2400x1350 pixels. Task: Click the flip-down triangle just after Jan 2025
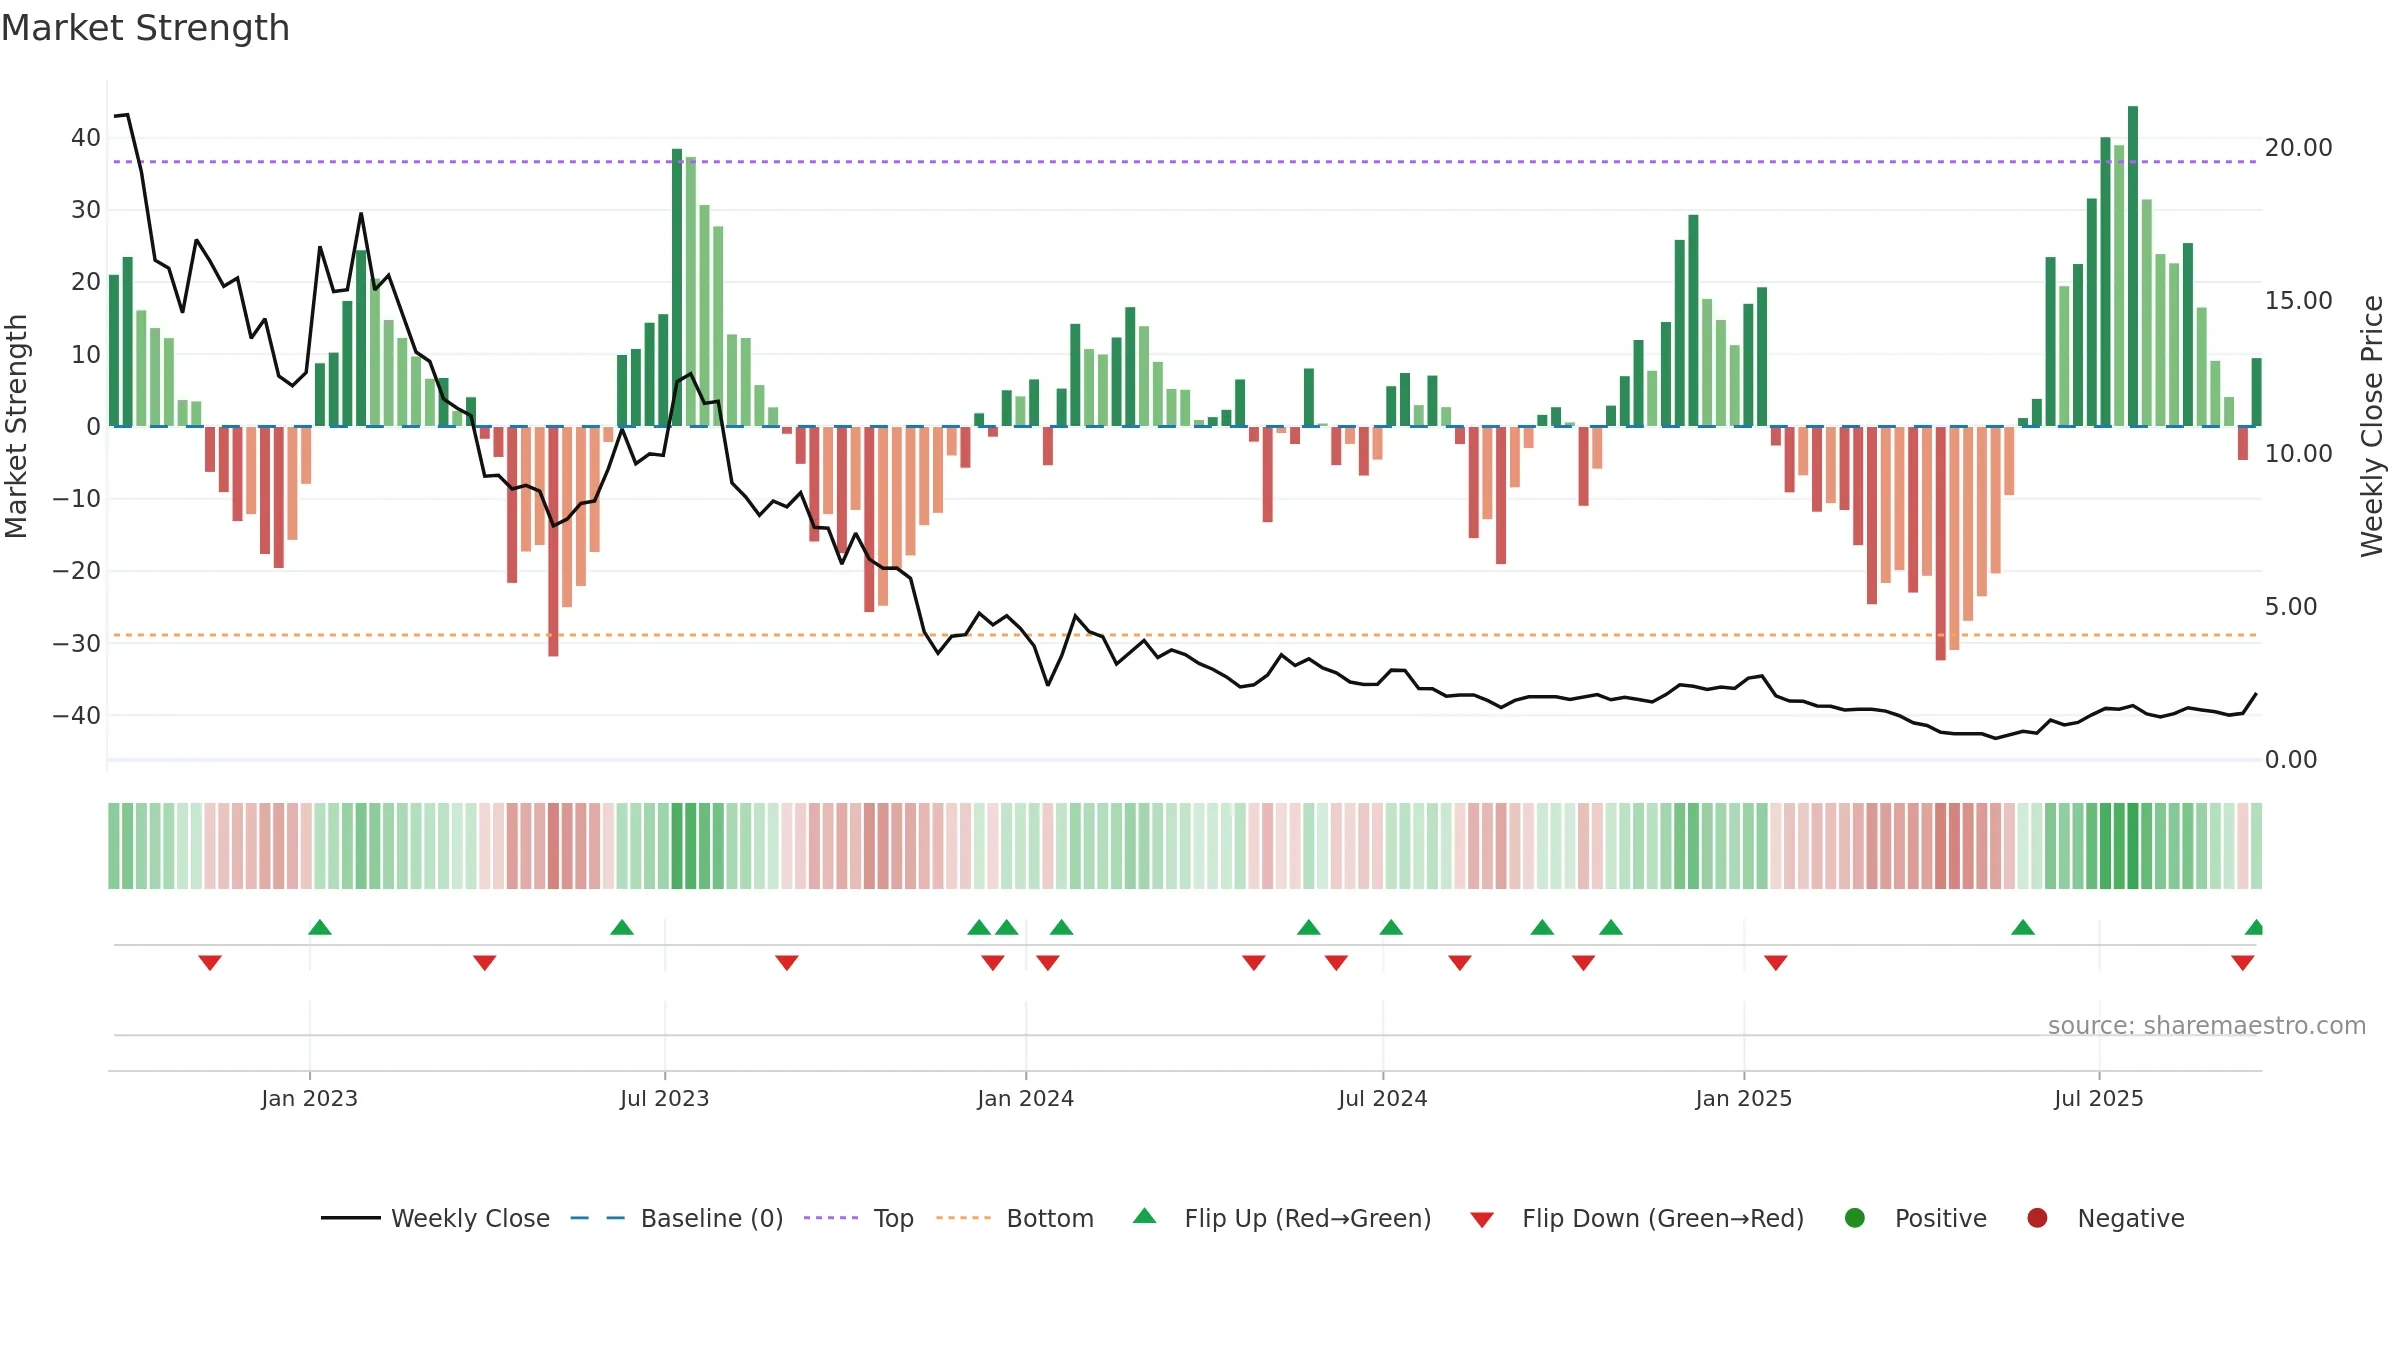(x=1776, y=963)
